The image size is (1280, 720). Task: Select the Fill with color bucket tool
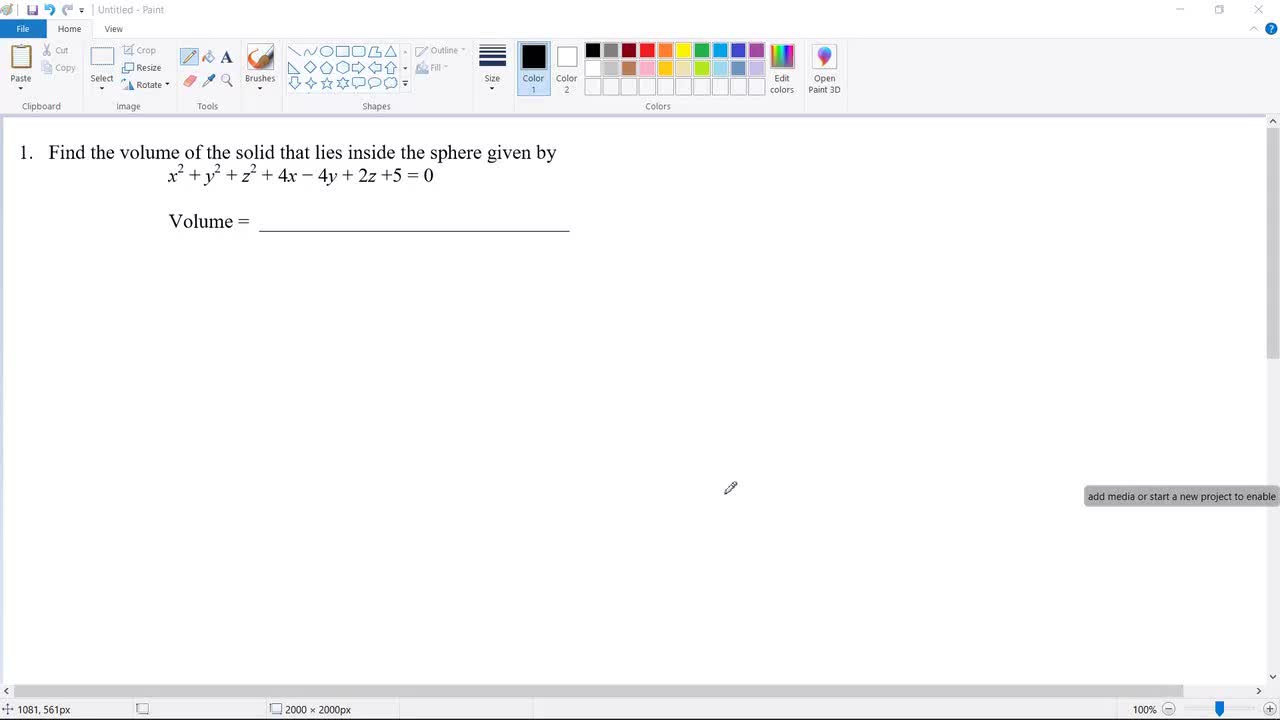(x=208, y=57)
